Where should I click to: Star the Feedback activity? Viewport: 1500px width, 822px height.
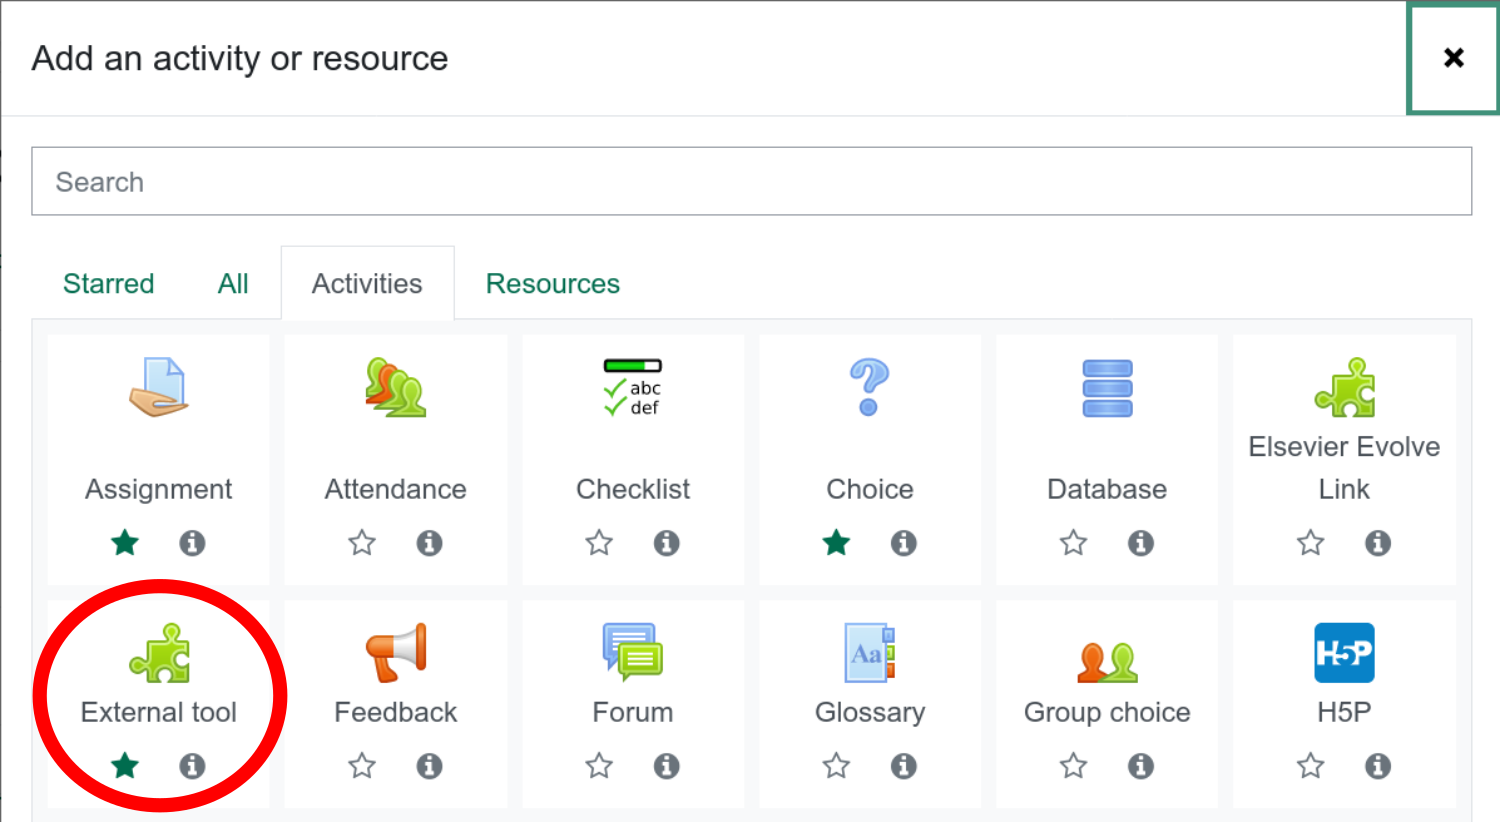(x=362, y=766)
